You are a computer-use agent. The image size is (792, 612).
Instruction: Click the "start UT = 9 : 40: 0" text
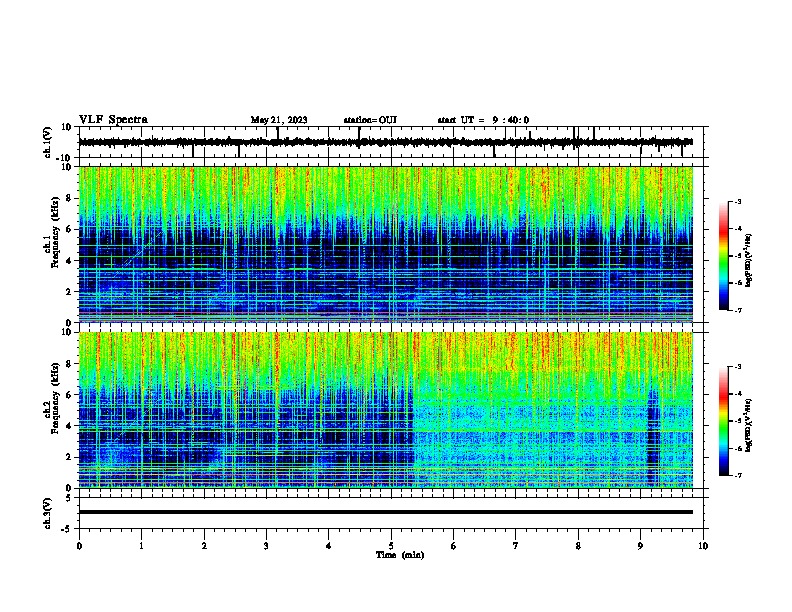483,120
